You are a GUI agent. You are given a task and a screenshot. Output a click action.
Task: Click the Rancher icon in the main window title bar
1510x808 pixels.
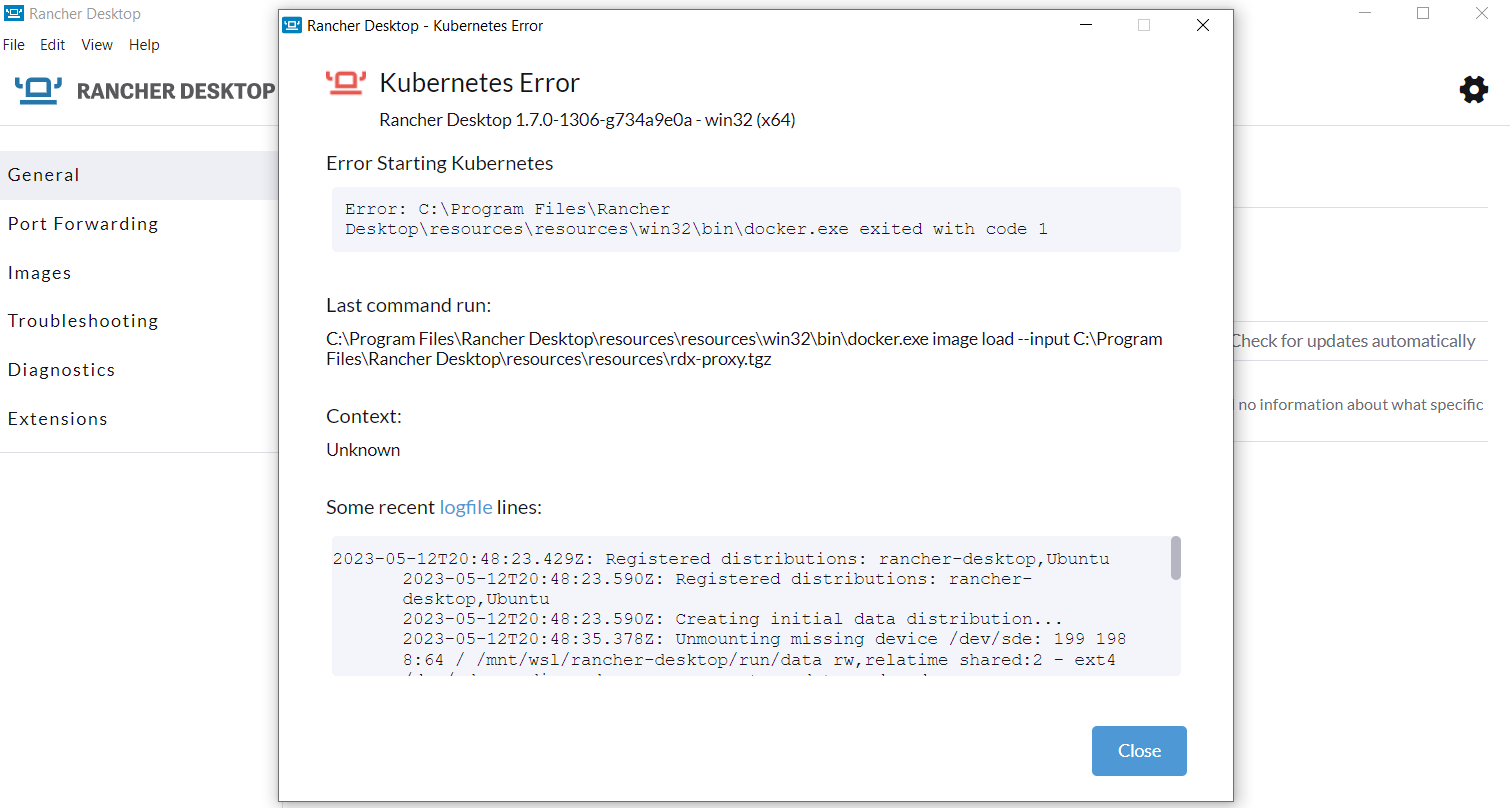tap(15, 13)
